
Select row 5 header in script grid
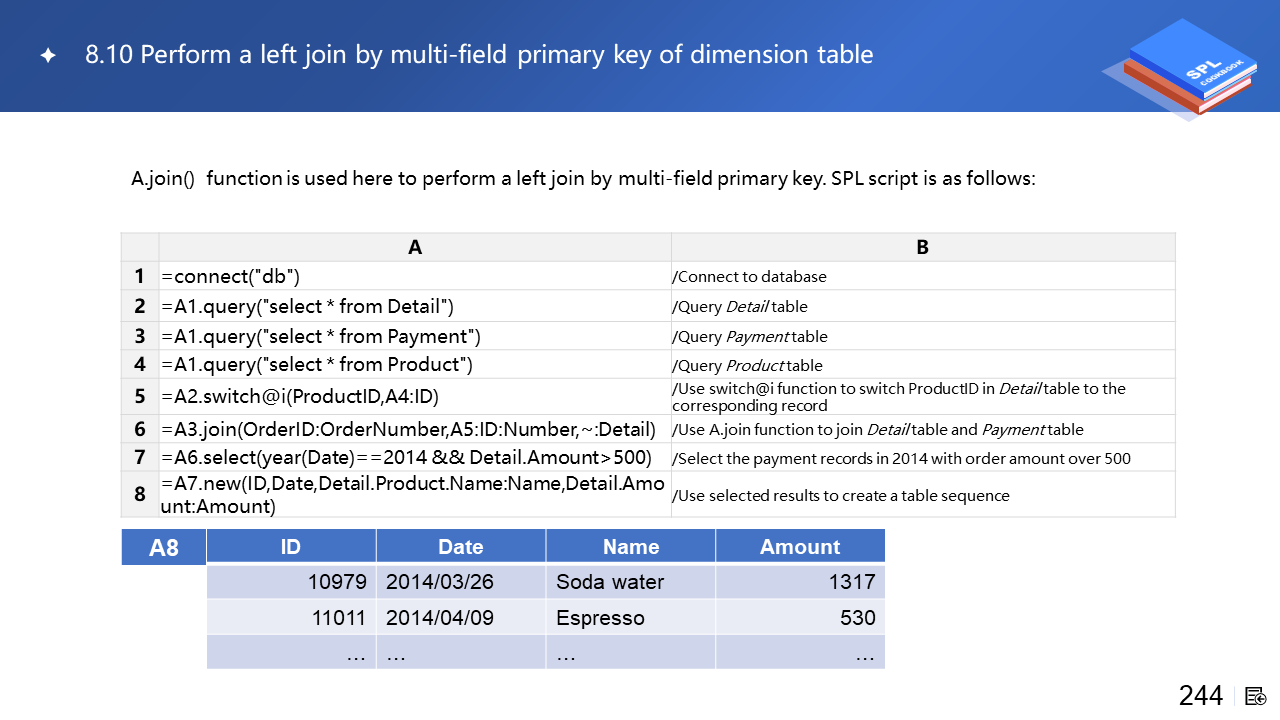[x=140, y=397]
